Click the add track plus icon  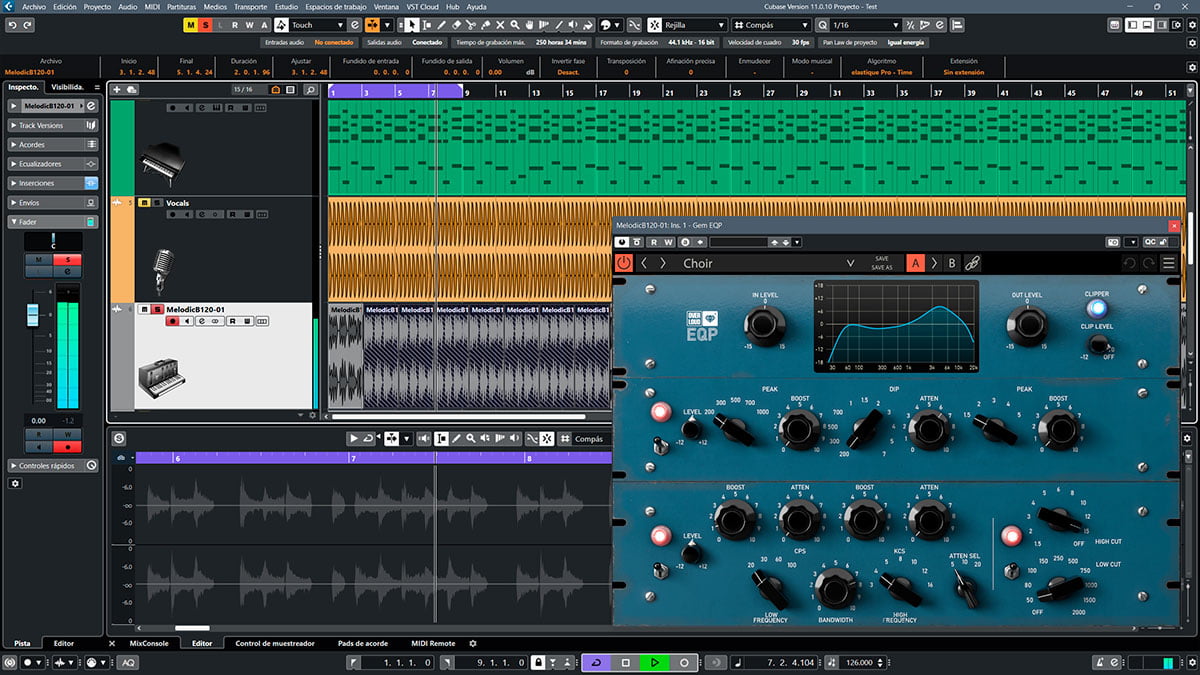[117, 90]
